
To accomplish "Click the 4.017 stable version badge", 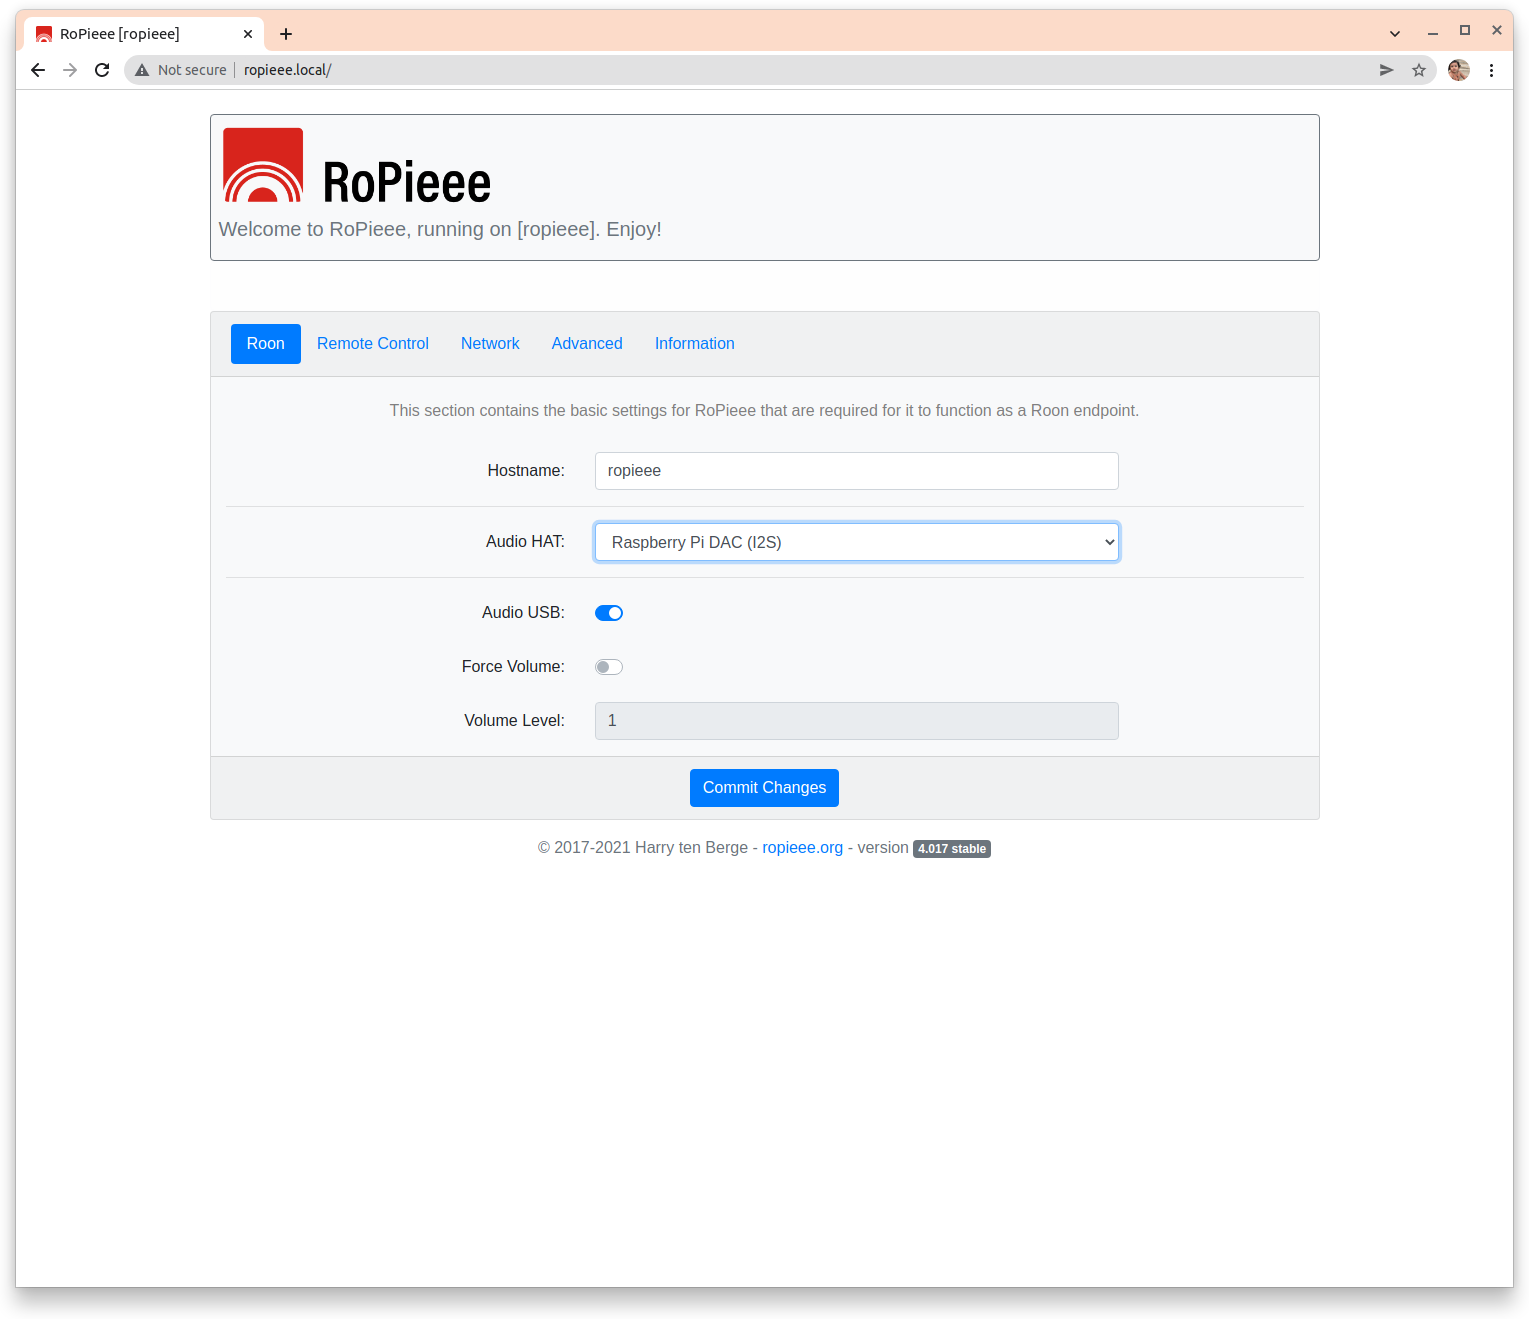I will (x=952, y=849).
